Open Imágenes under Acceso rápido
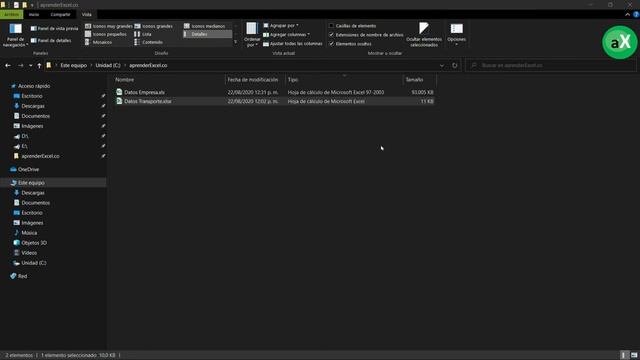The image size is (640, 360). [32, 126]
